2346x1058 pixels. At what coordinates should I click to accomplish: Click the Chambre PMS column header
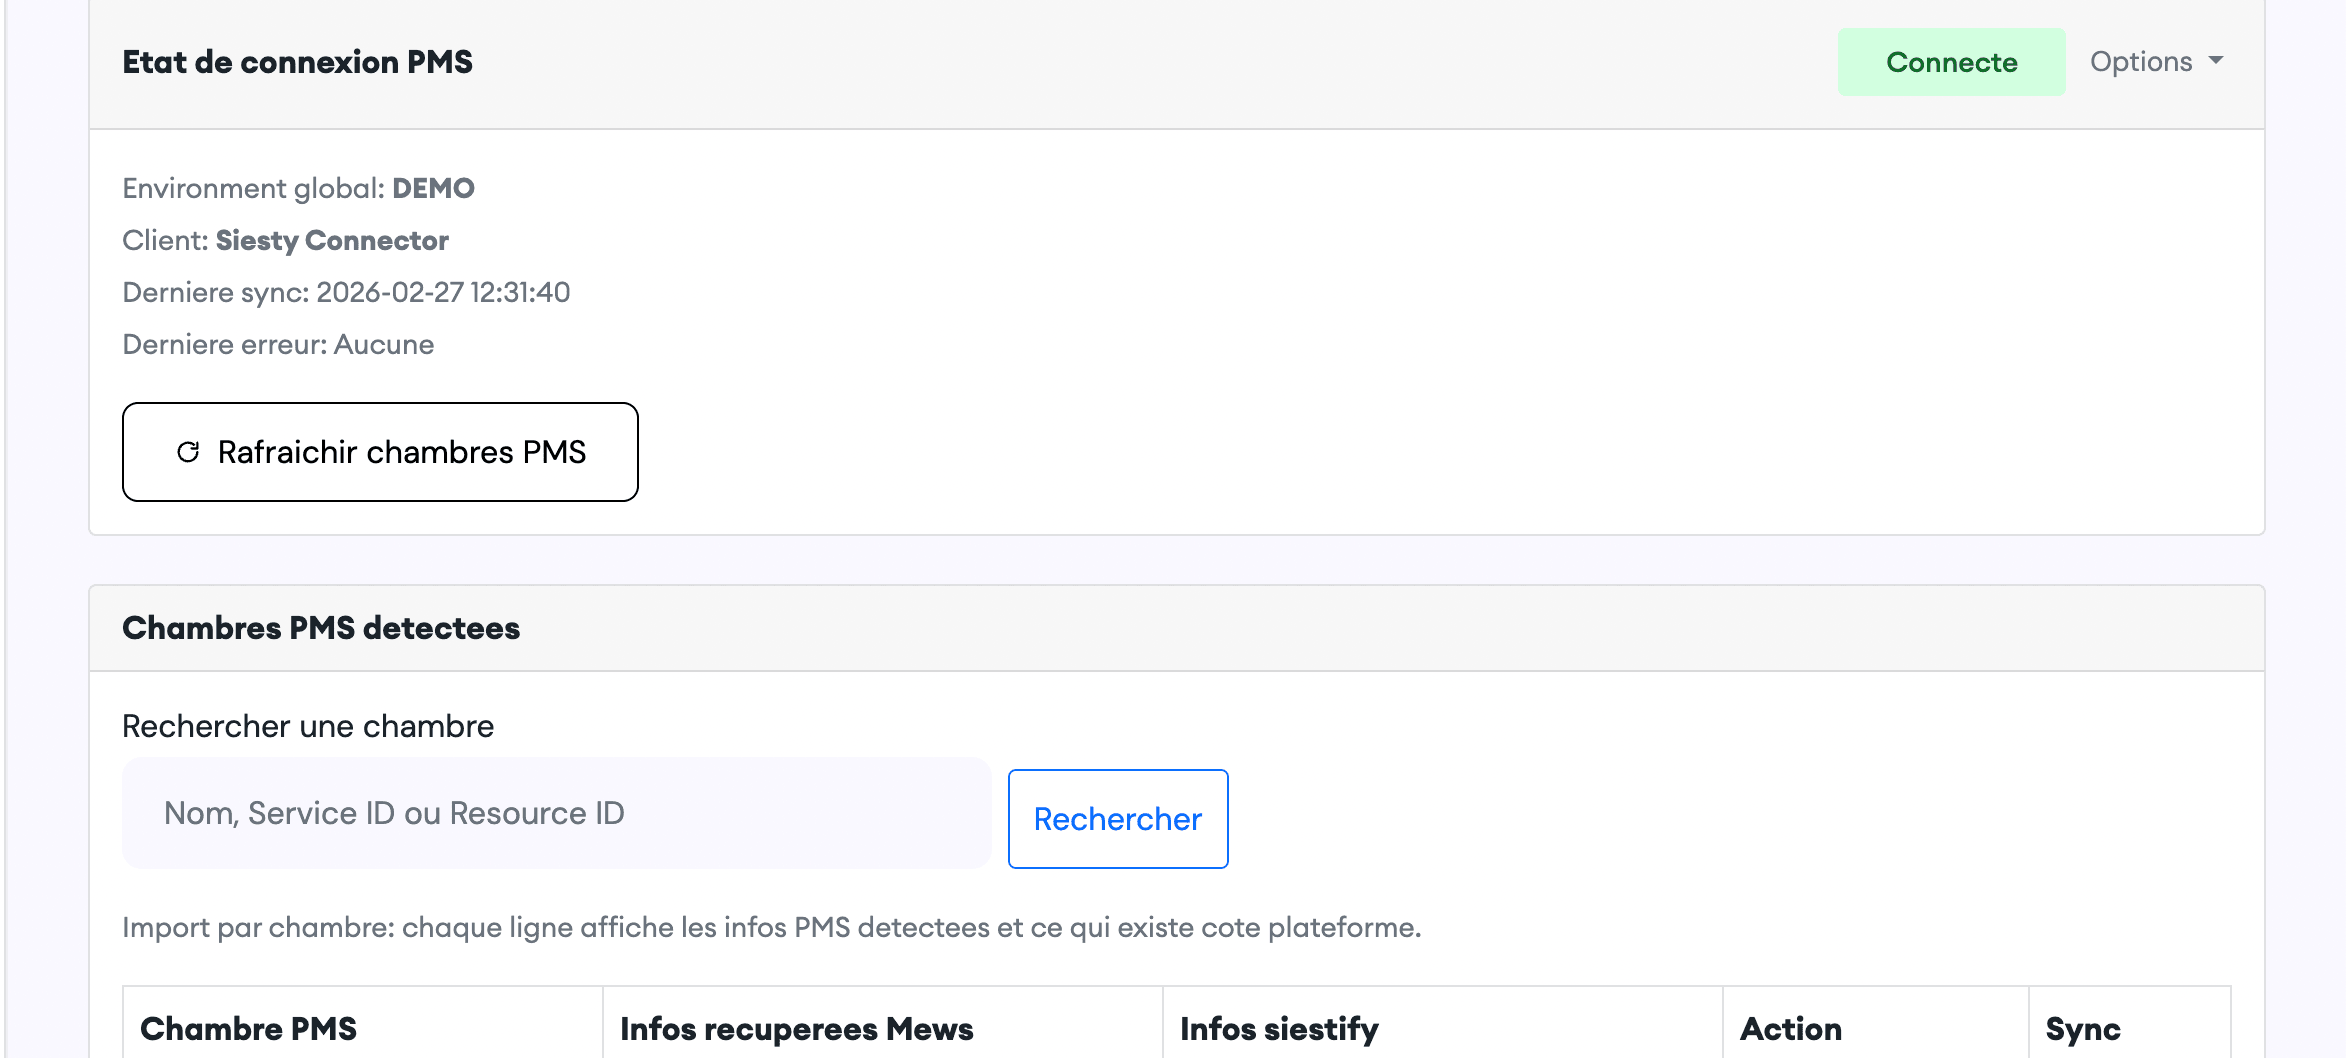point(248,1028)
